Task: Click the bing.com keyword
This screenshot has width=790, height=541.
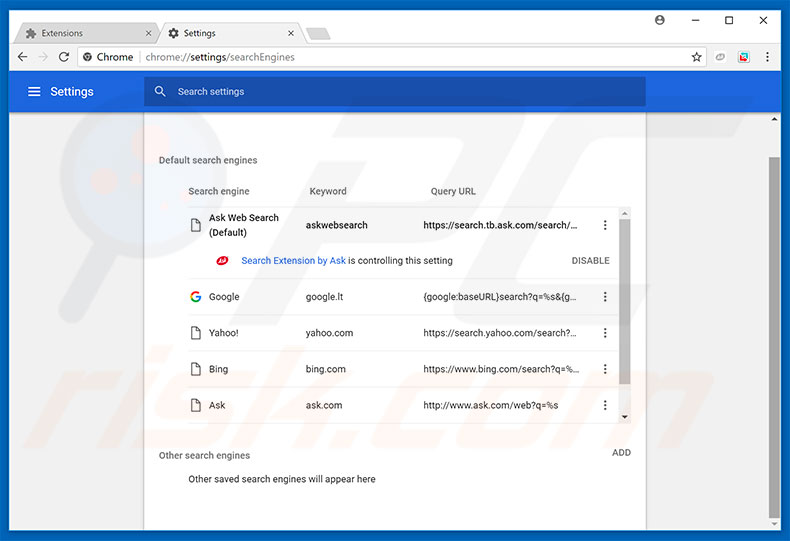Action: click(325, 369)
